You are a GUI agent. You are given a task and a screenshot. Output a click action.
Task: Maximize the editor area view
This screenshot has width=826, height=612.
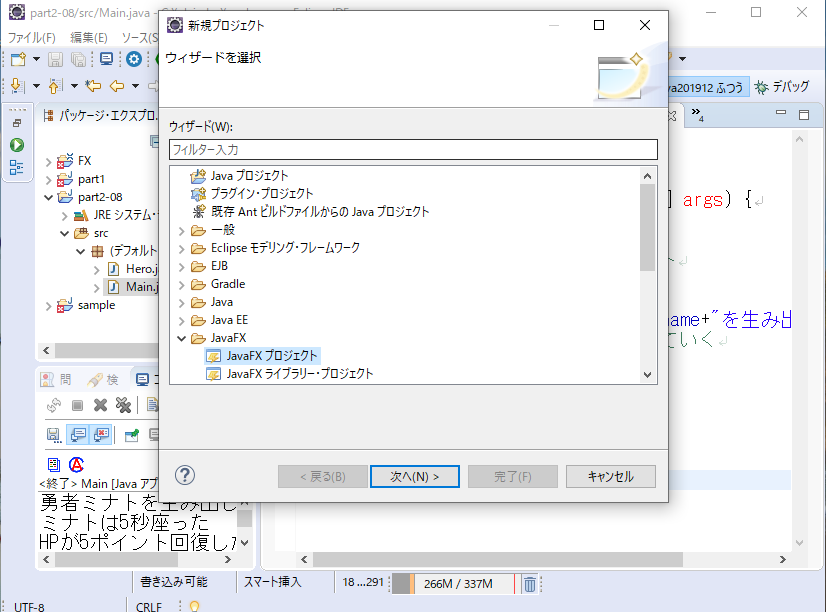(804, 115)
